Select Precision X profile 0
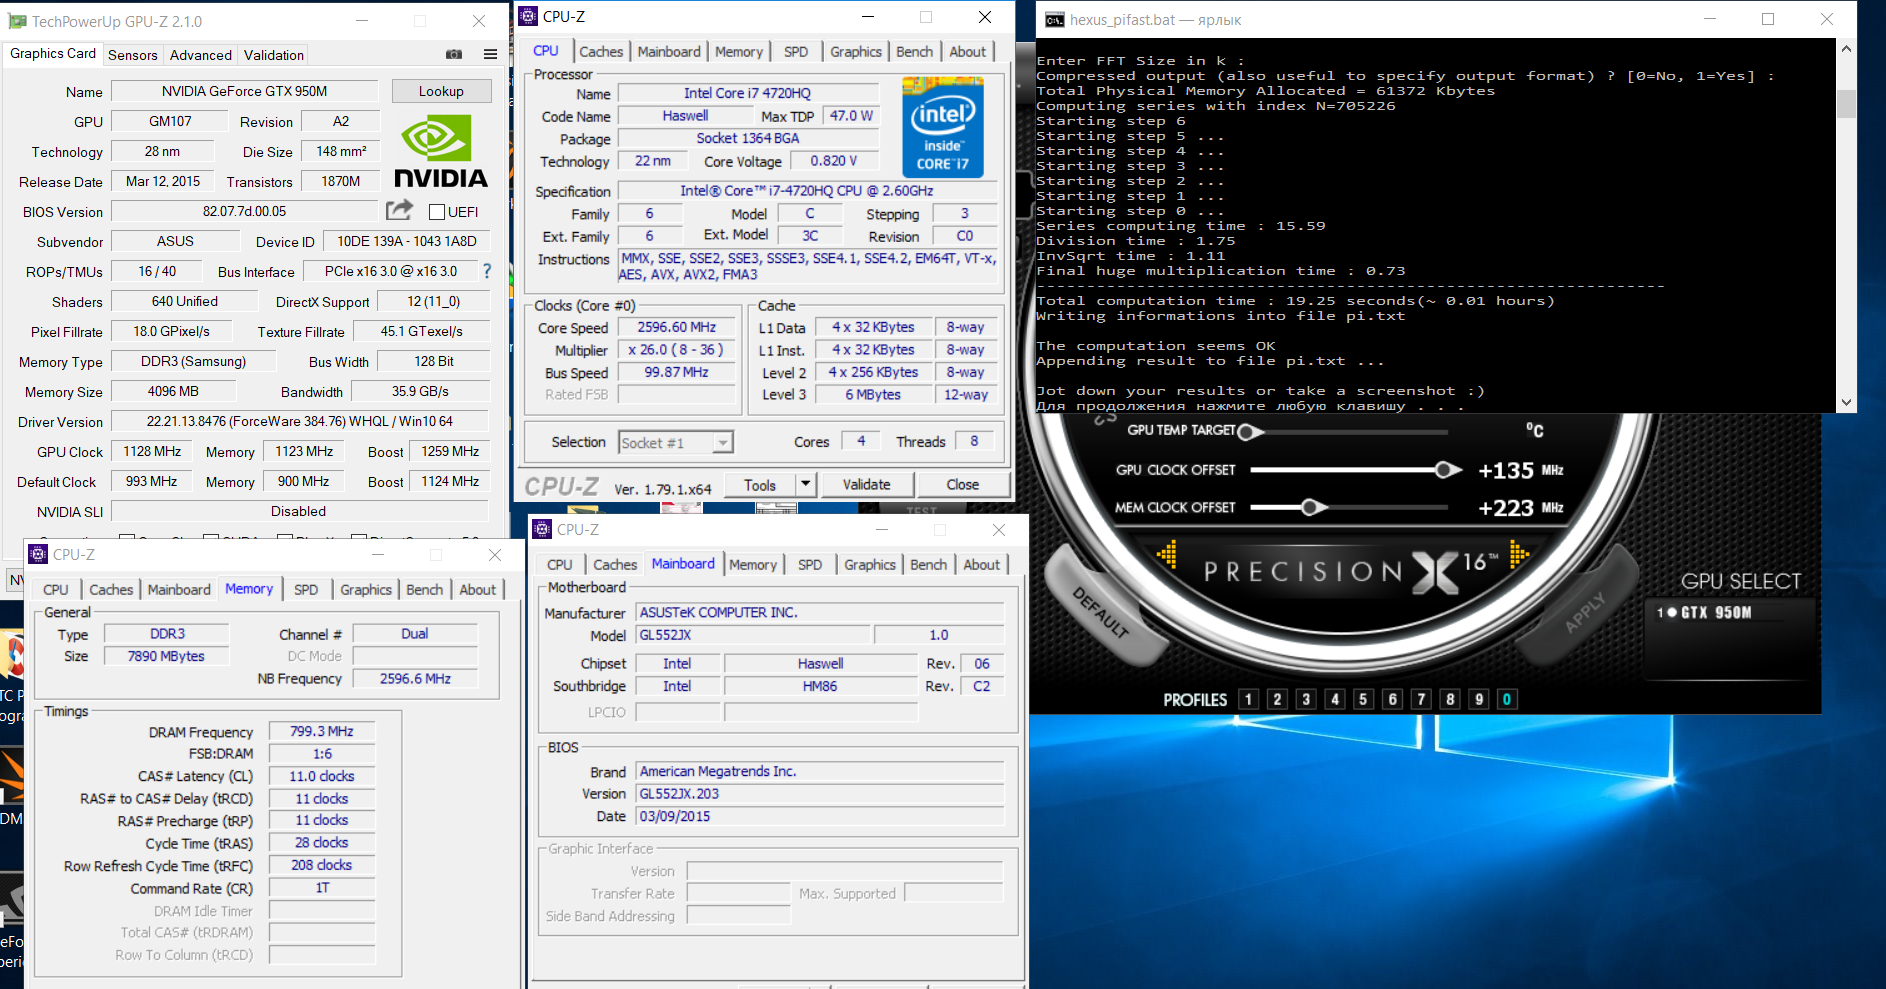 coord(1507,699)
